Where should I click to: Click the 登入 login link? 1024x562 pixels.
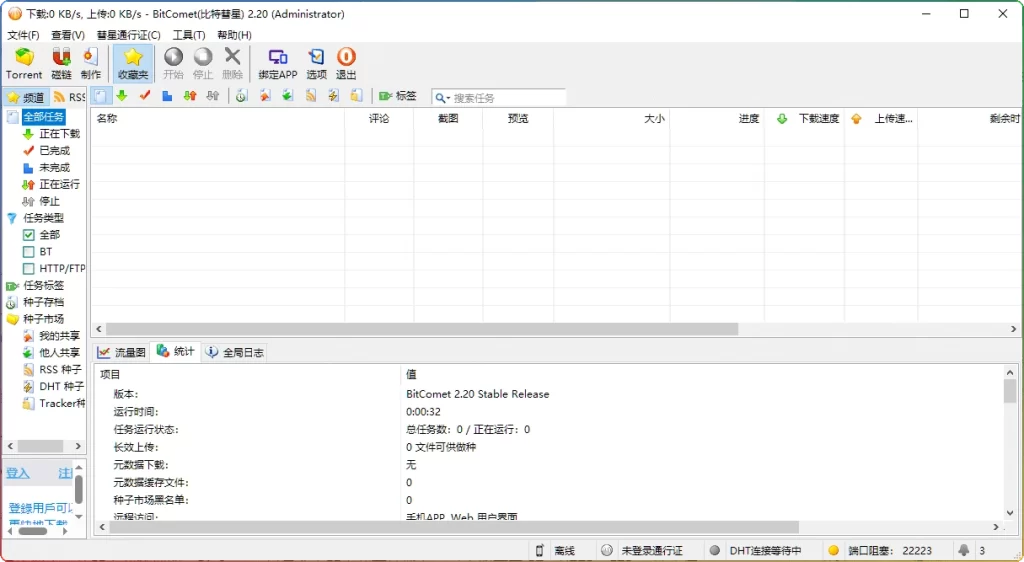(18, 473)
